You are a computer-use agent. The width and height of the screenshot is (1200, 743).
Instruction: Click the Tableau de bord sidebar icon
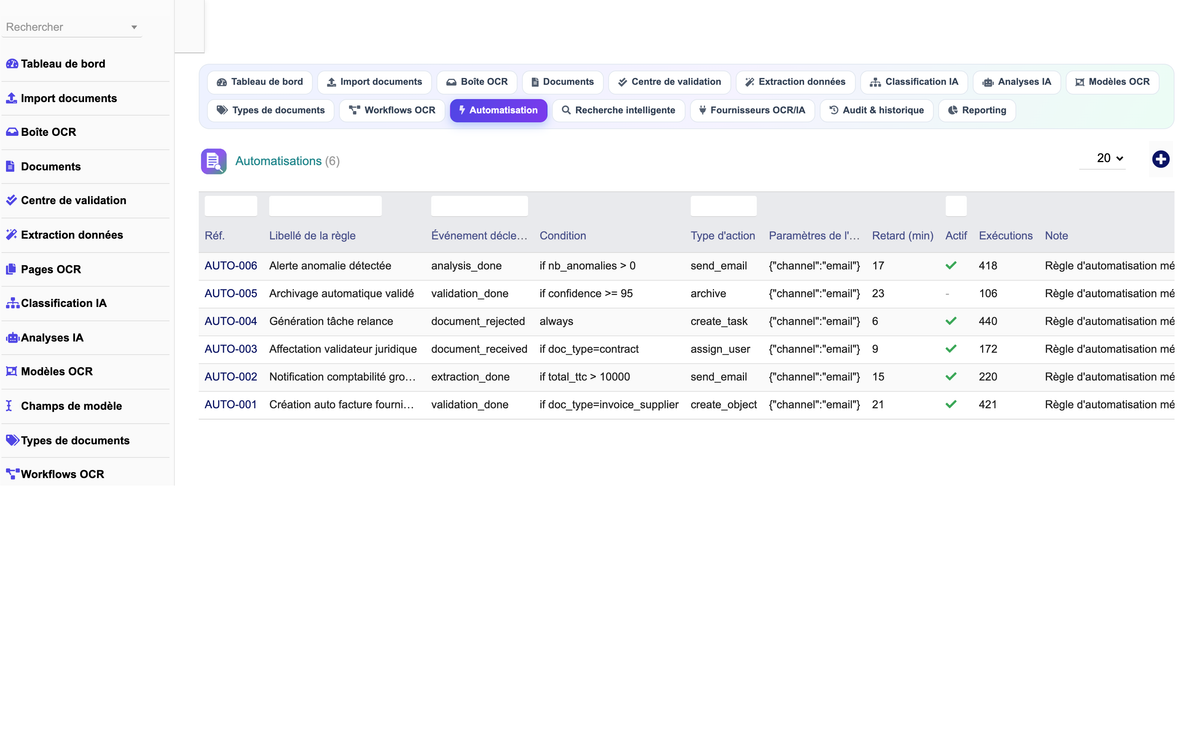pyautogui.click(x=12, y=64)
